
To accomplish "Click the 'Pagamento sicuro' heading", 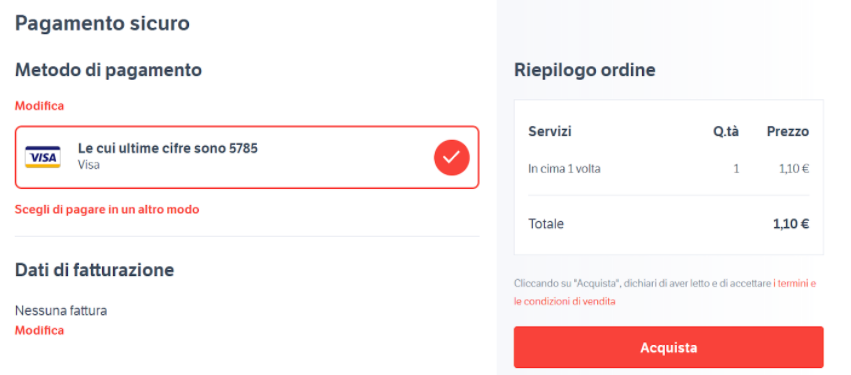I will tap(102, 23).
